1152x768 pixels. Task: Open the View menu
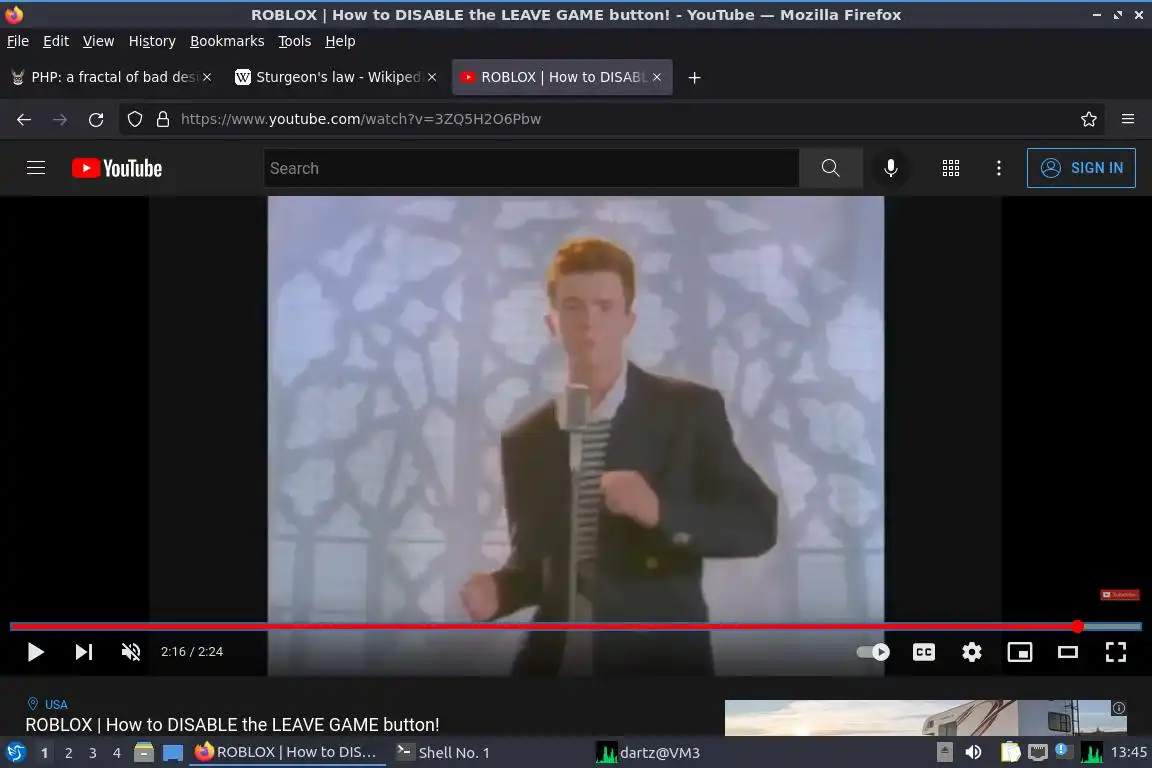click(98, 41)
